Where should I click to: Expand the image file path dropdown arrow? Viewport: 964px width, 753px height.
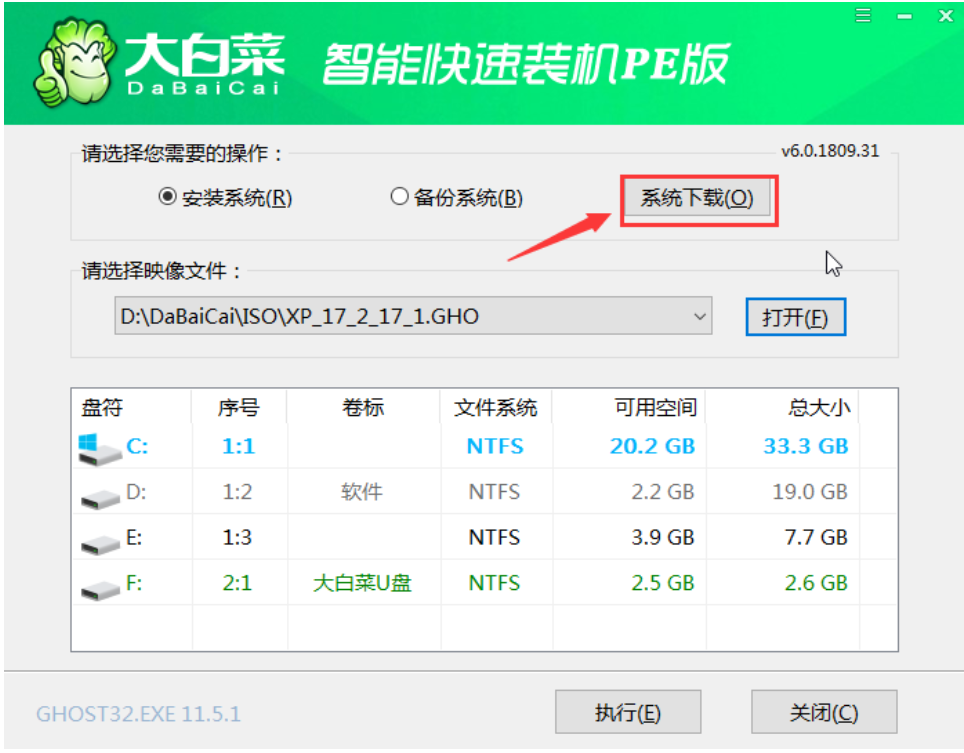coord(699,317)
